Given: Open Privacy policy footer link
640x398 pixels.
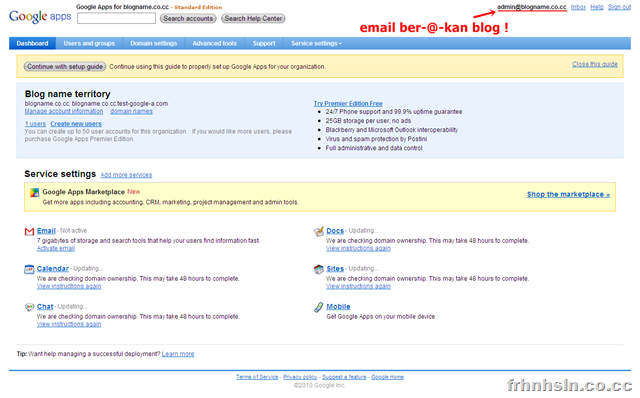Looking at the screenshot, I should (x=300, y=377).
